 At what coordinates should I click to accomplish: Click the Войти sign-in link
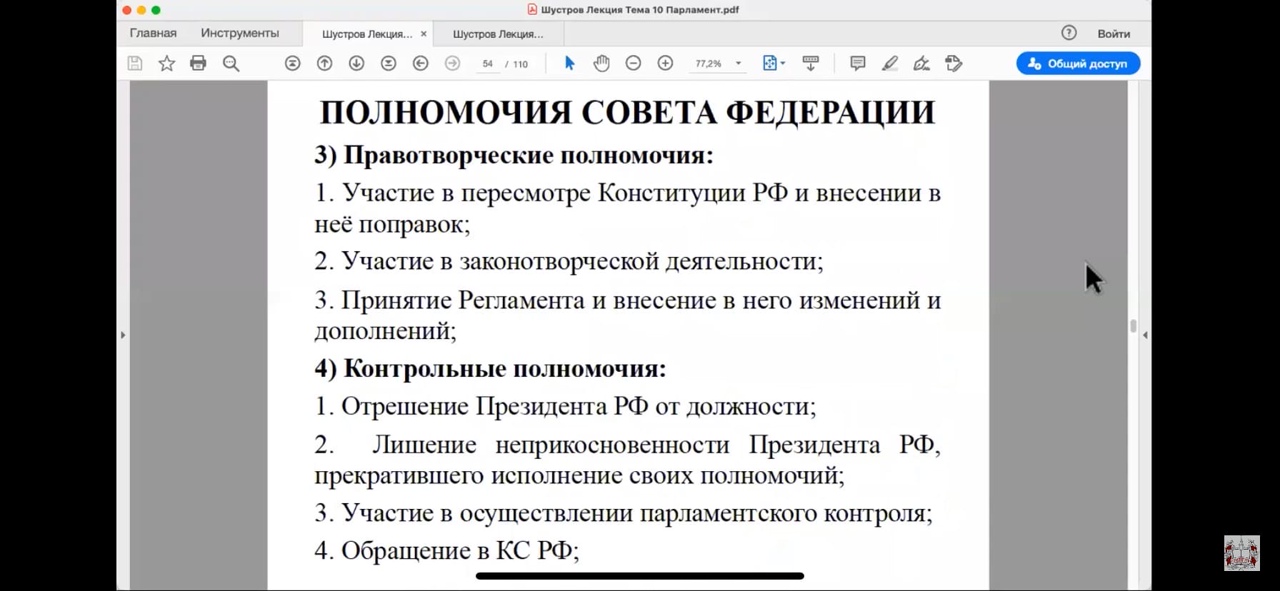coord(1114,33)
